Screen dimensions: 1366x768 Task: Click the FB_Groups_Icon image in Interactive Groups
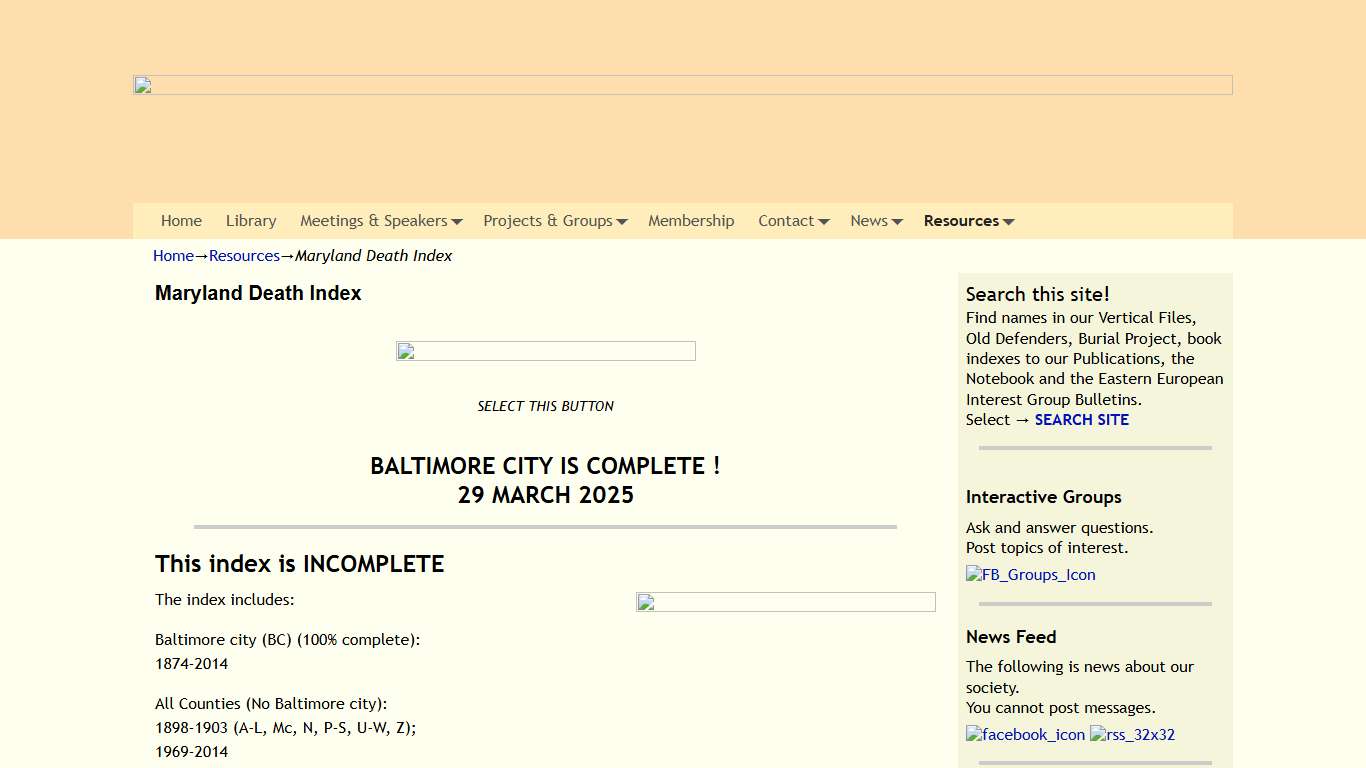tap(1030, 574)
